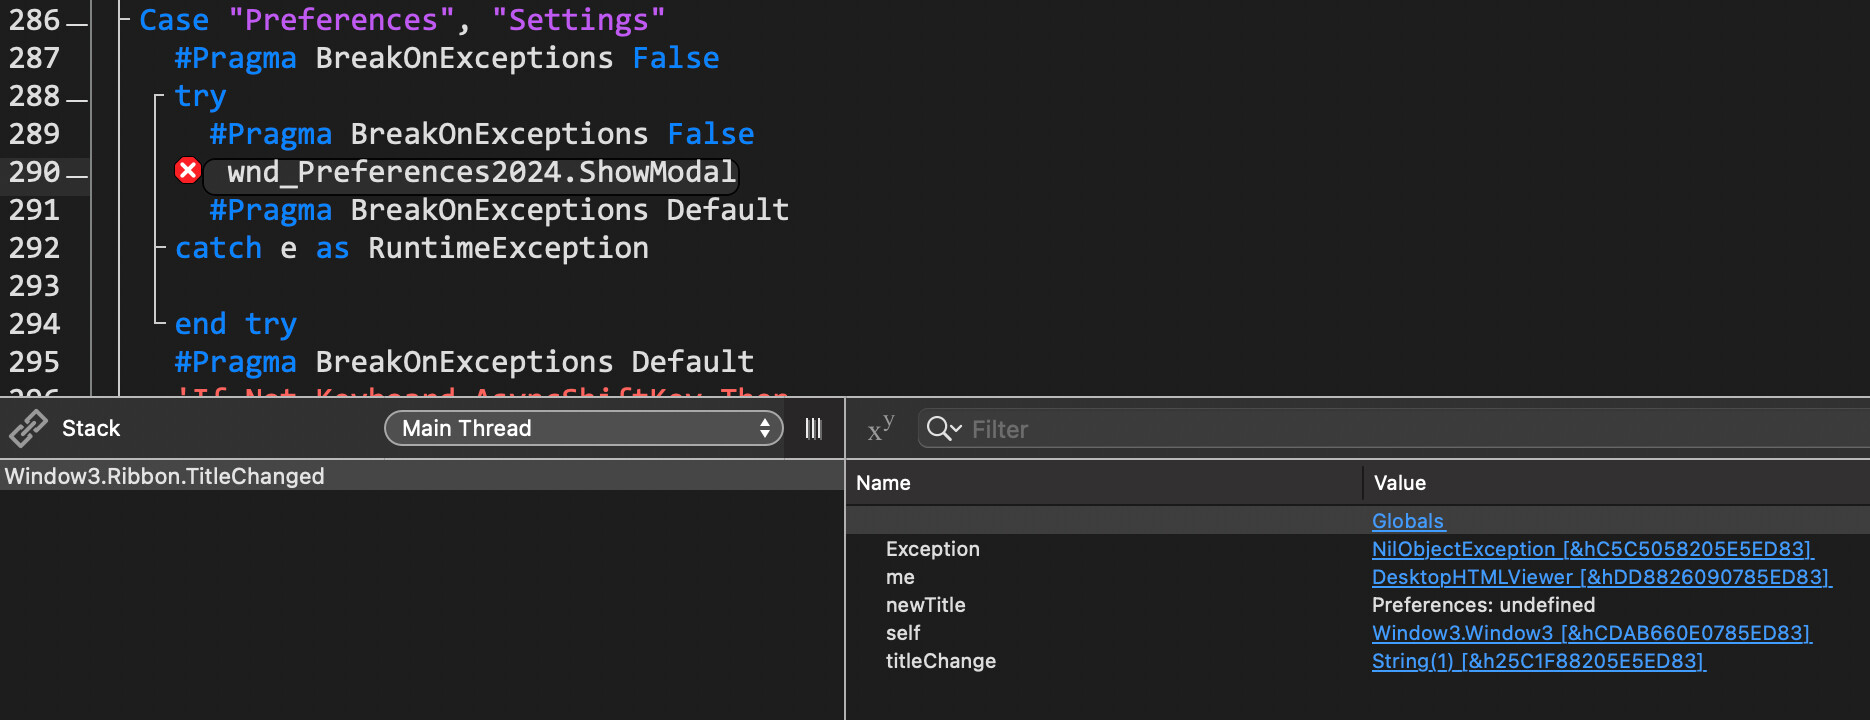The height and width of the screenshot is (720, 1870).
Task: Open the Globals link
Action: pos(1407,521)
